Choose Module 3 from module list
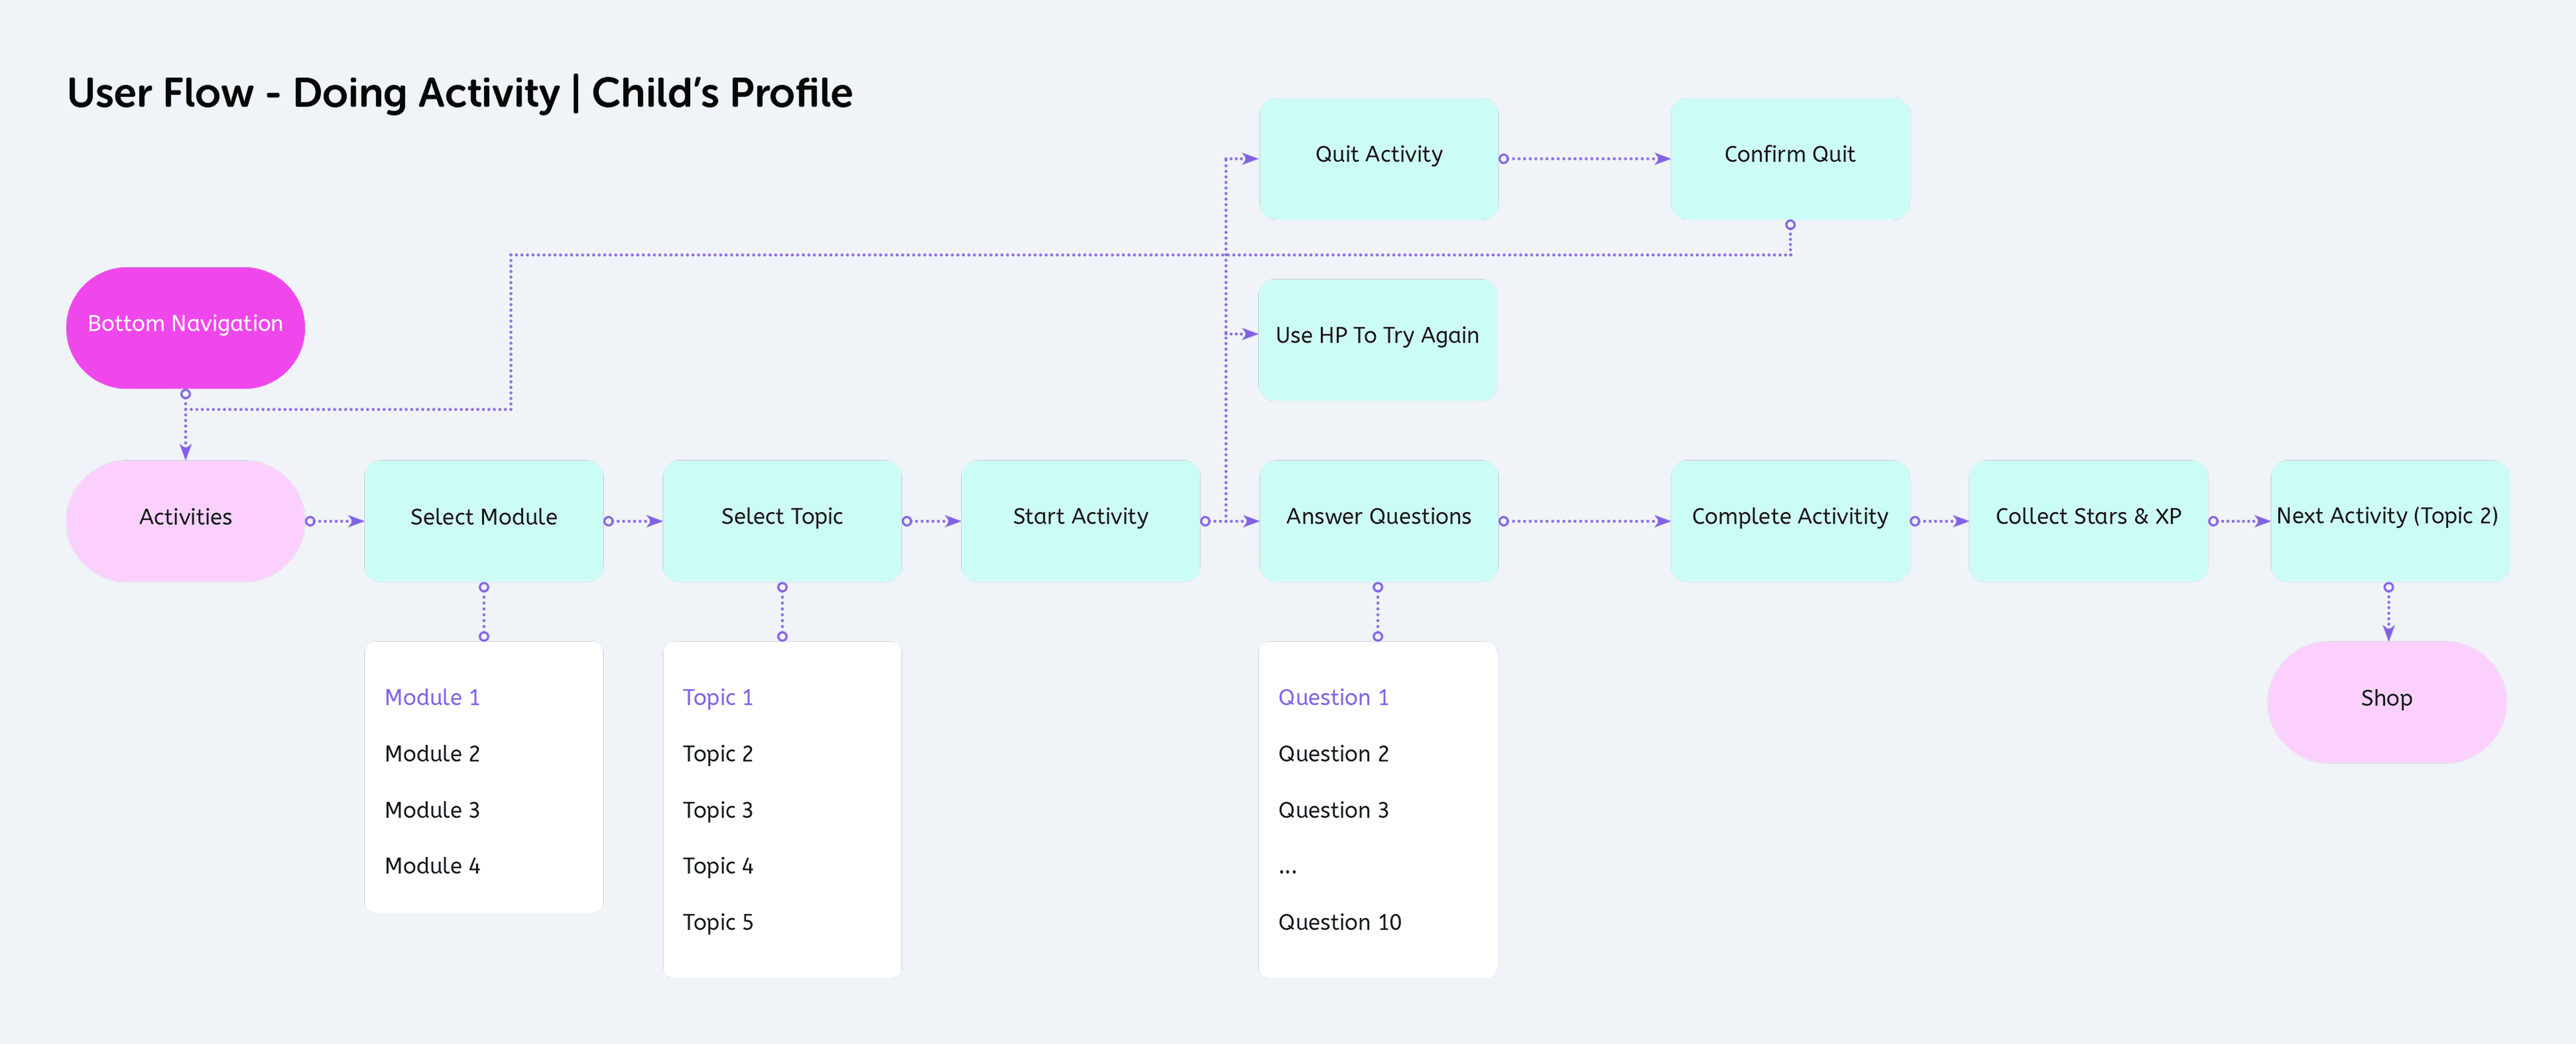 [x=432, y=810]
